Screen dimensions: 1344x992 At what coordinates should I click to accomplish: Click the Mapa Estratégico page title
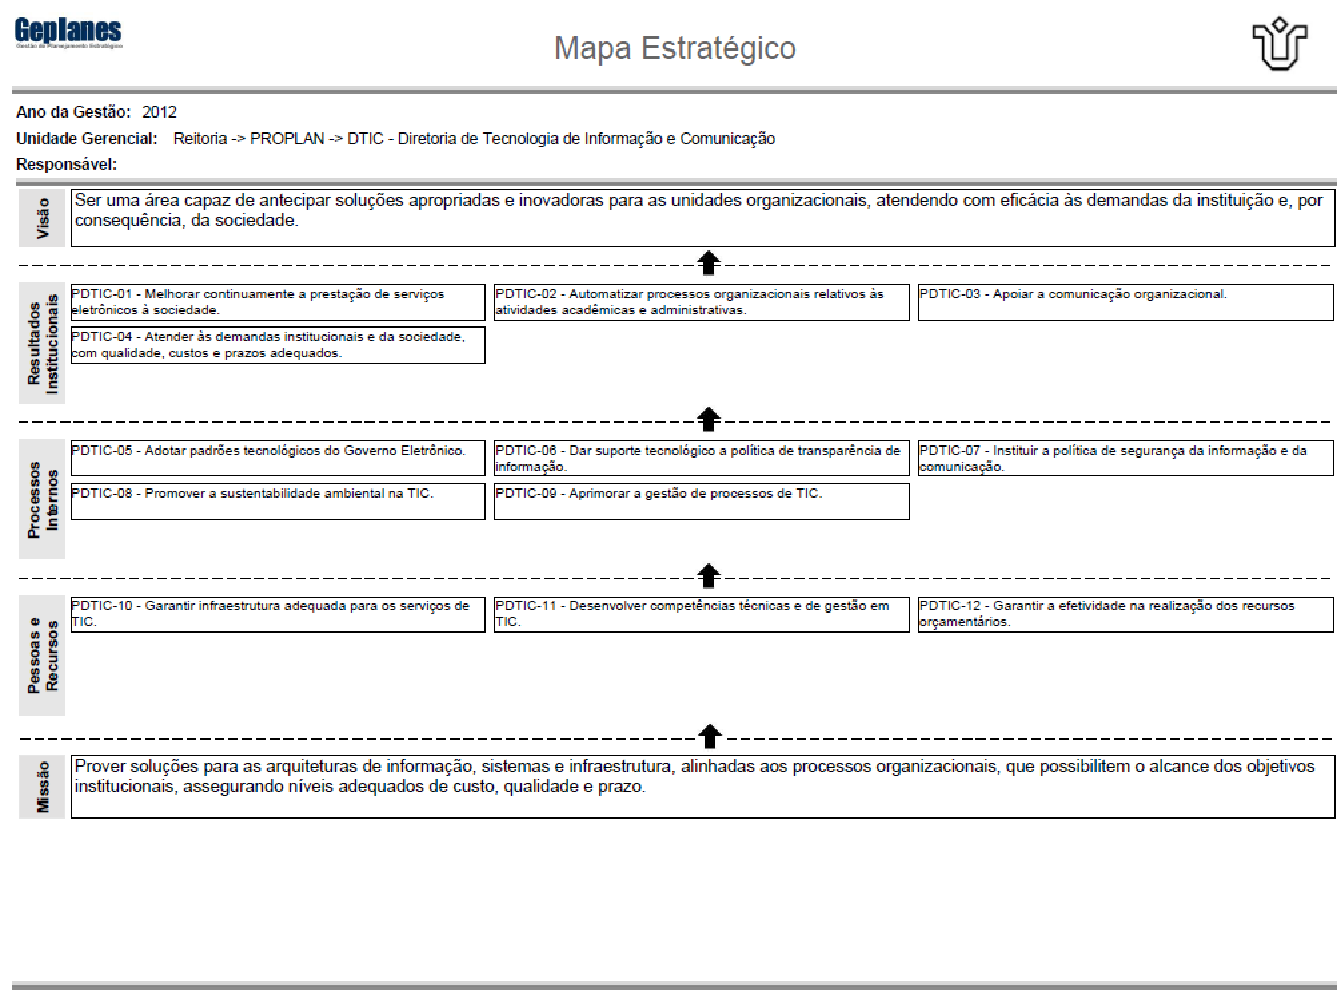tap(675, 48)
